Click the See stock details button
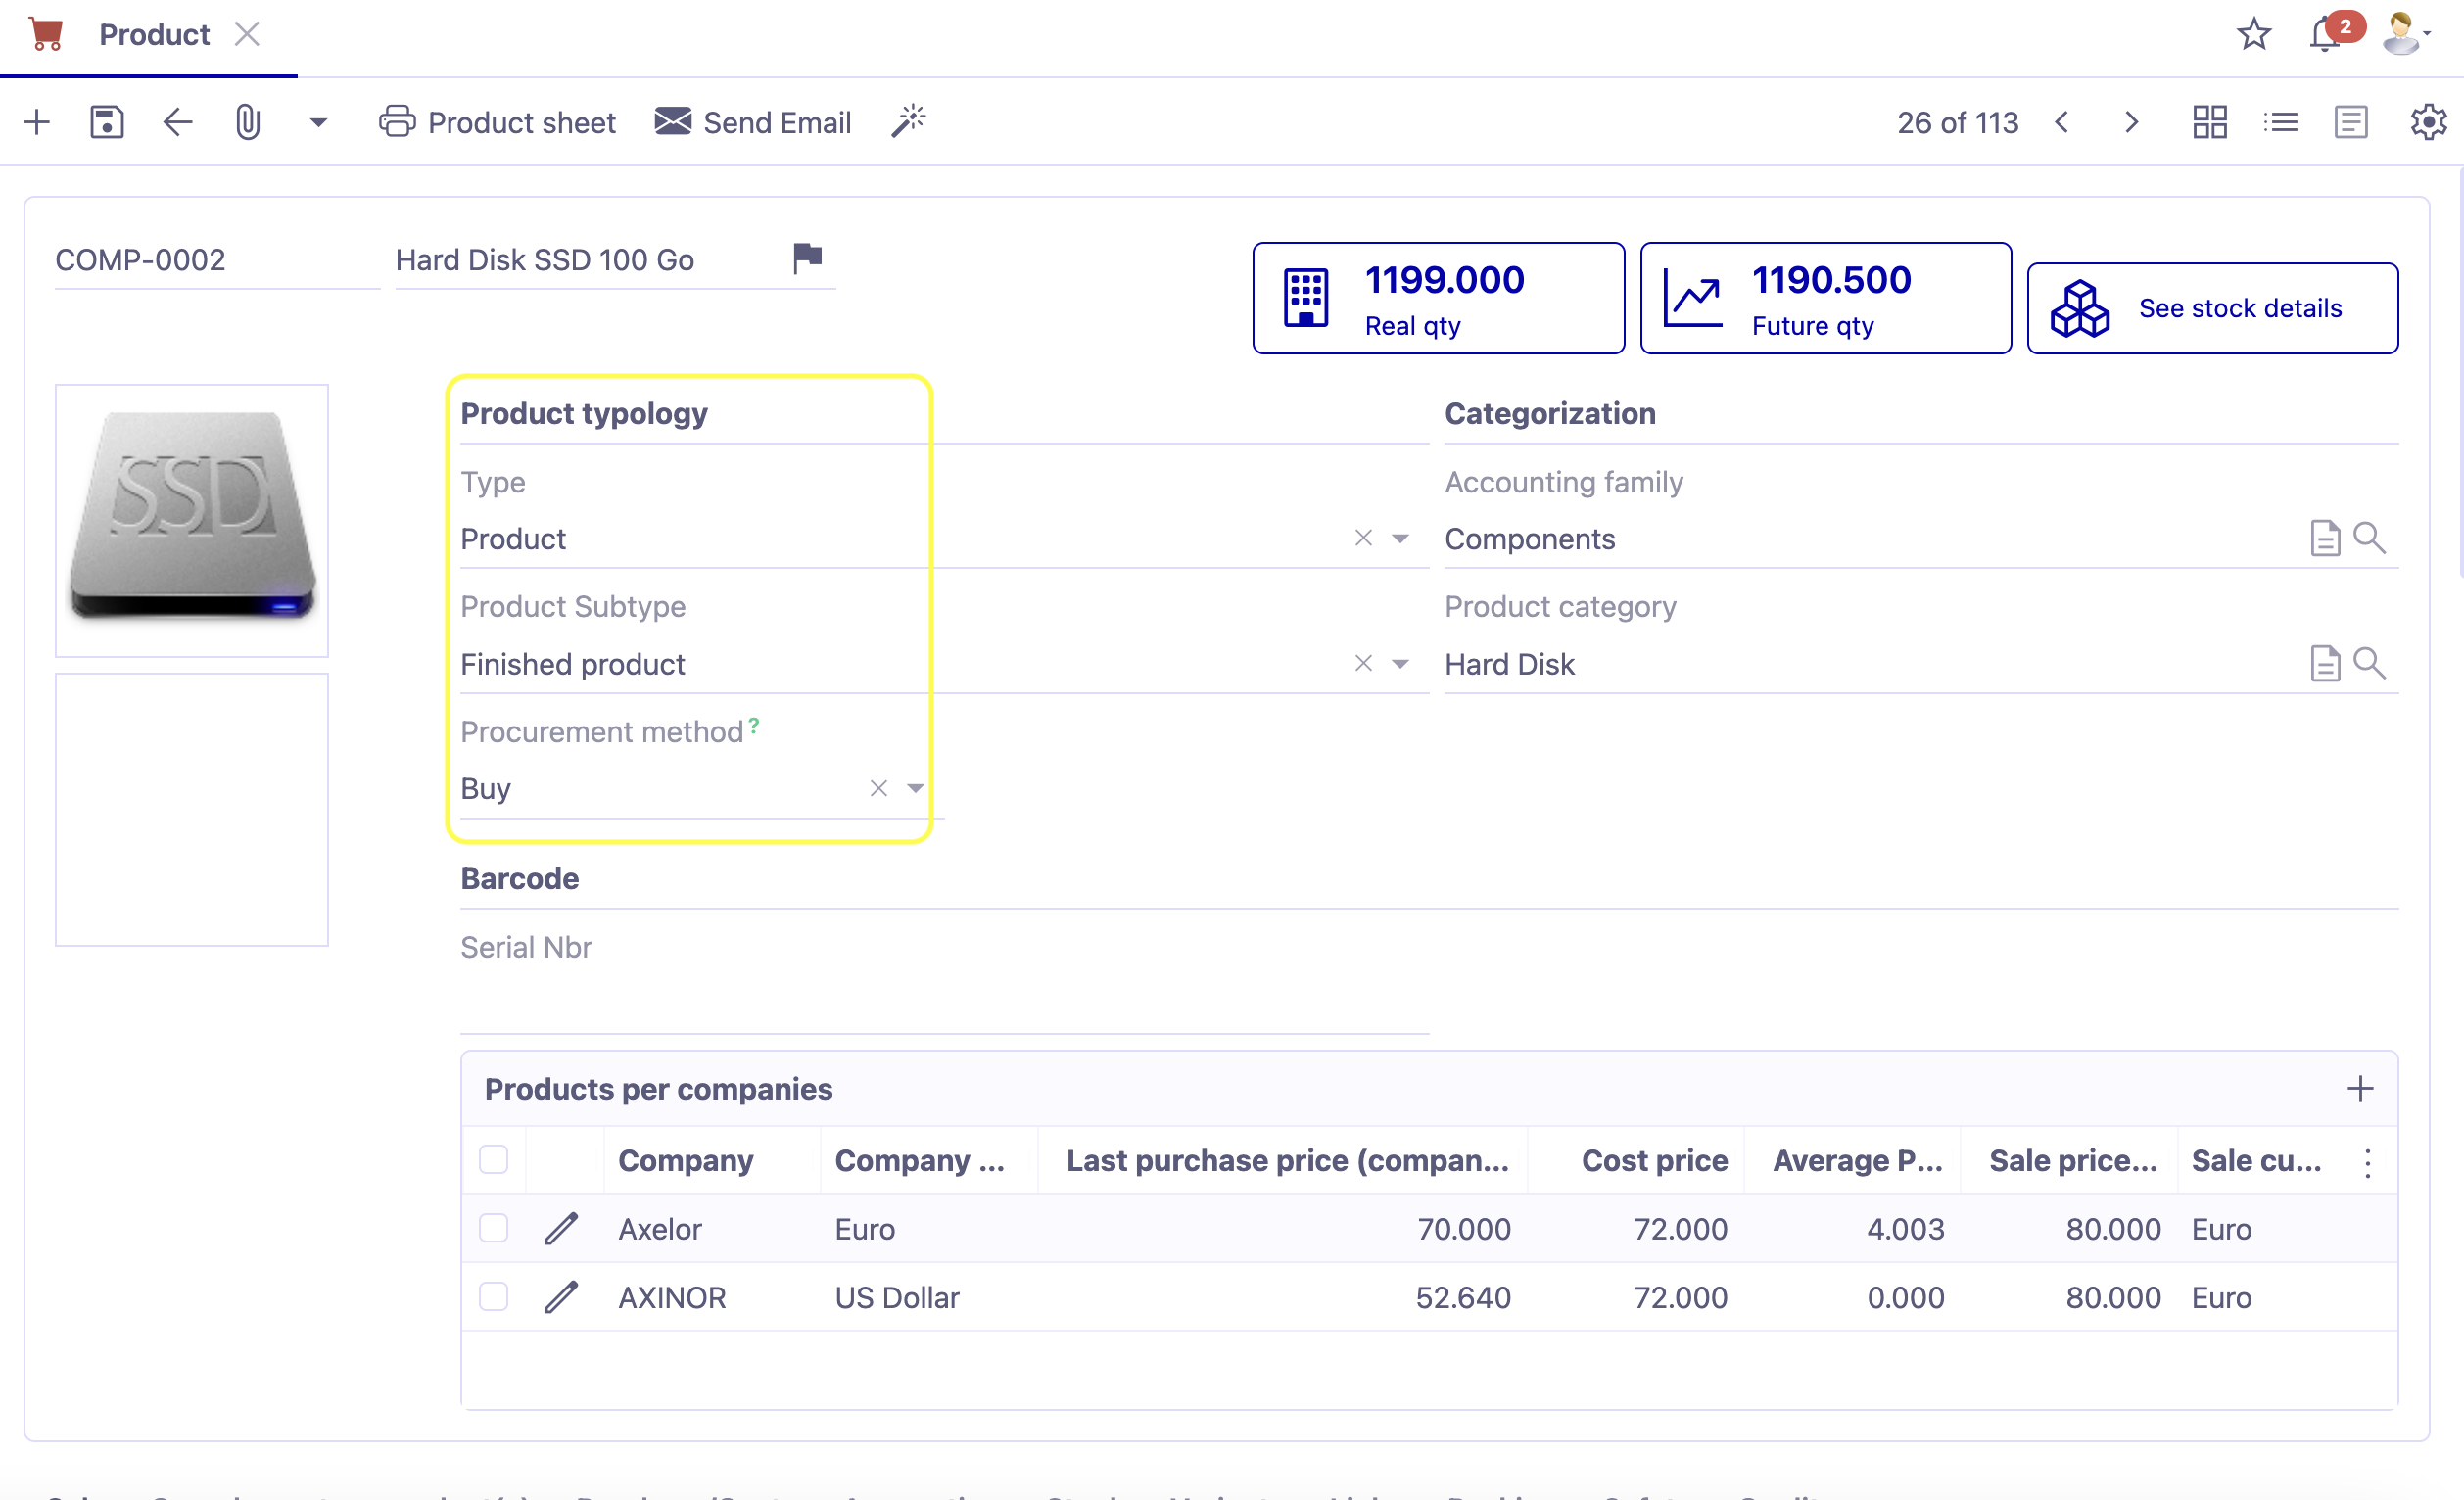 tap(2212, 307)
